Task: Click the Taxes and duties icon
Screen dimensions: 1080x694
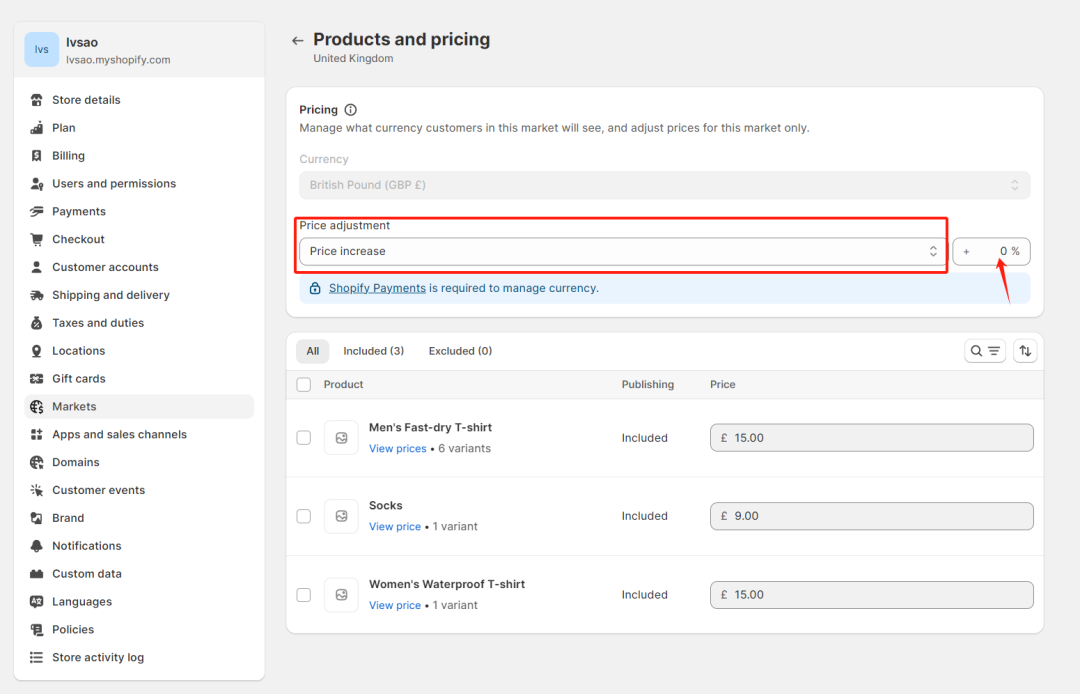Action: coord(37,323)
